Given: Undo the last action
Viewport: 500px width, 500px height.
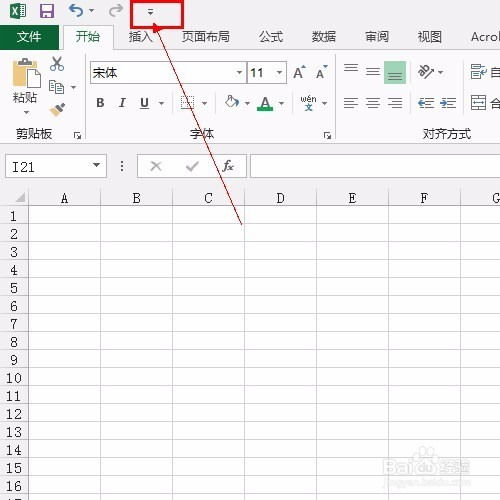Looking at the screenshot, I should coord(76,11).
